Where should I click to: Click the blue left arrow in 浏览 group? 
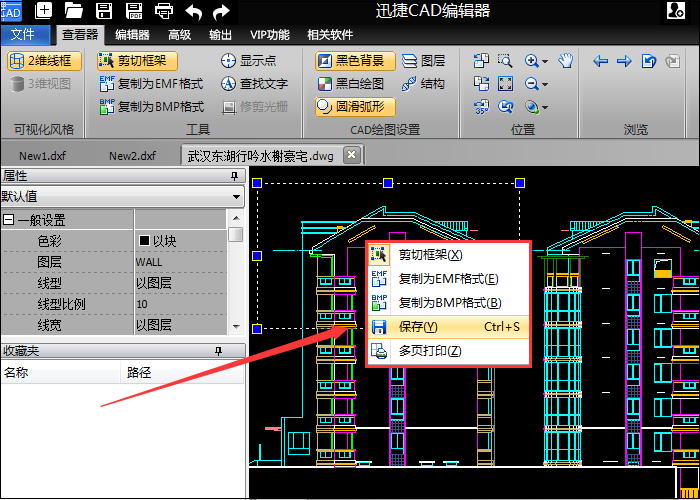pos(600,61)
